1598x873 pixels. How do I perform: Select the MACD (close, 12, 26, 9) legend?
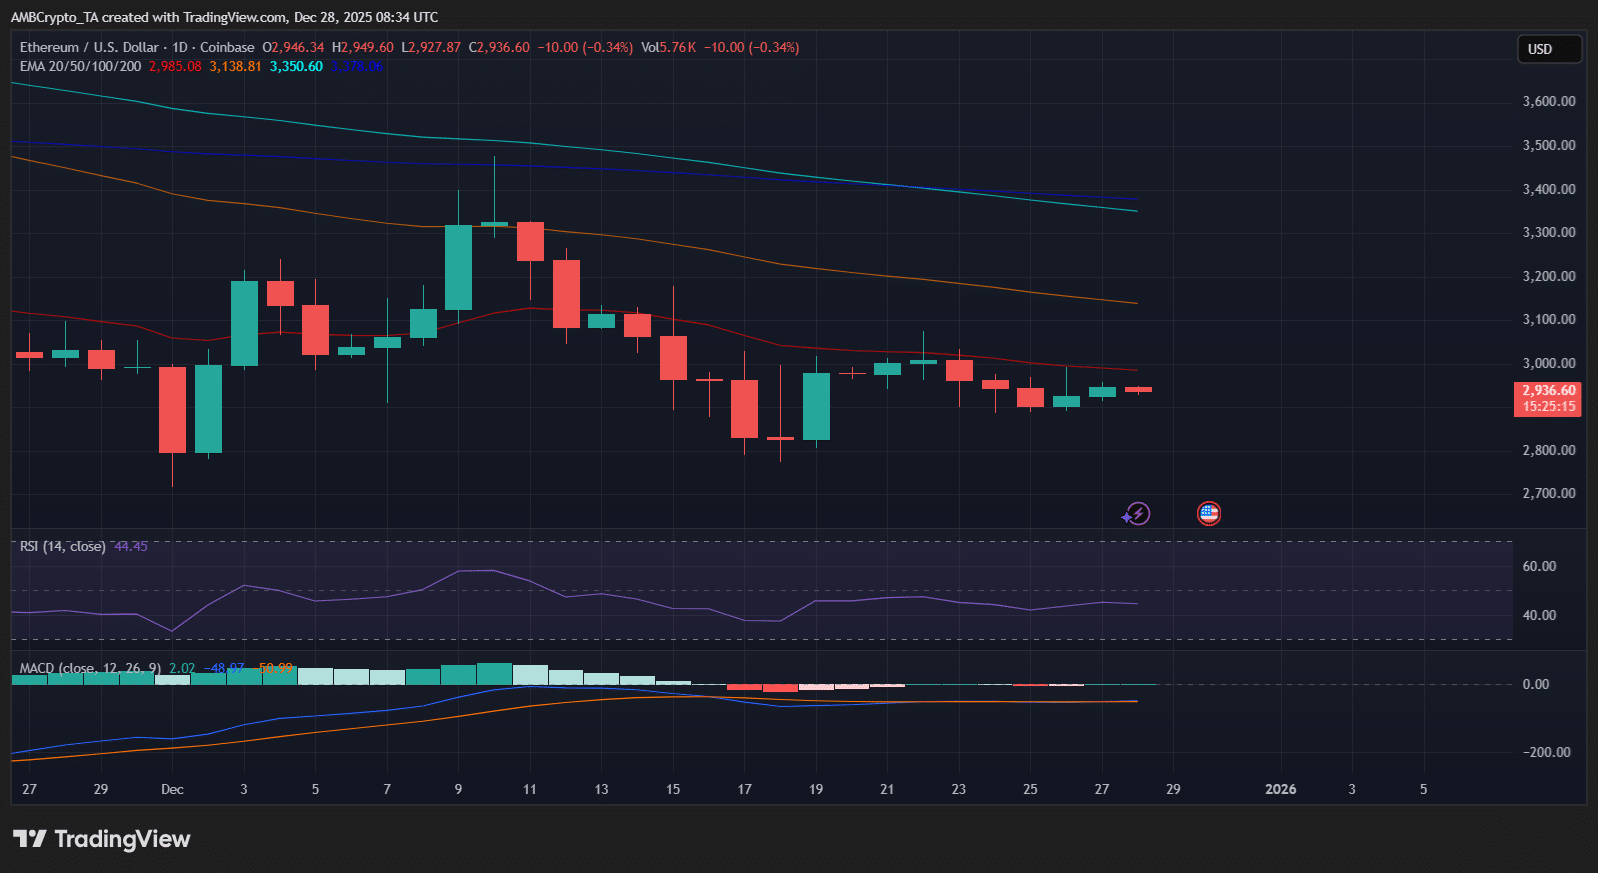coord(90,668)
